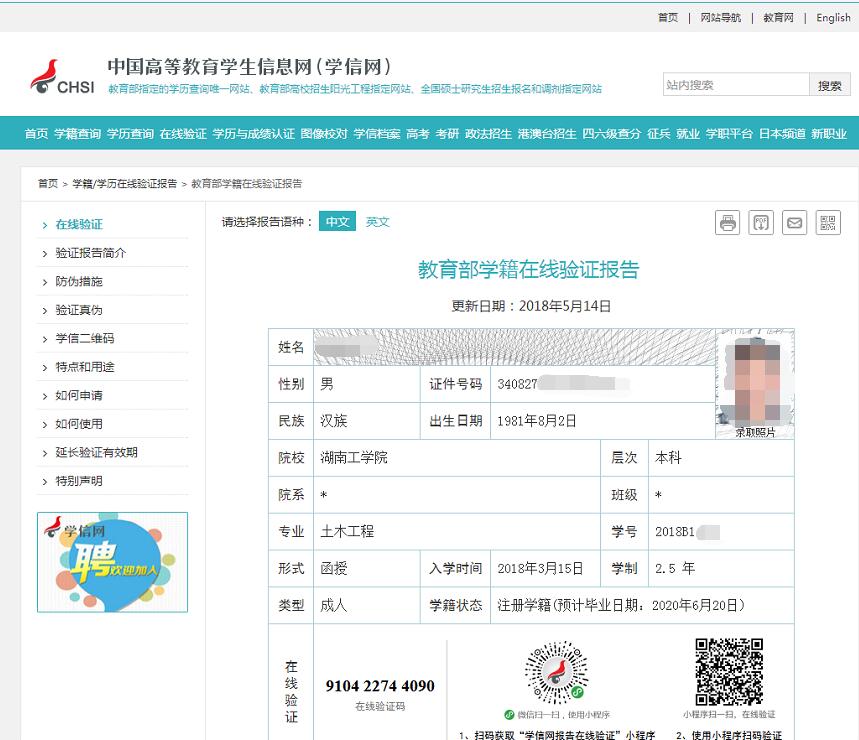
Task: Open 在线验证 in the teal navigation bar
Action: click(x=183, y=134)
